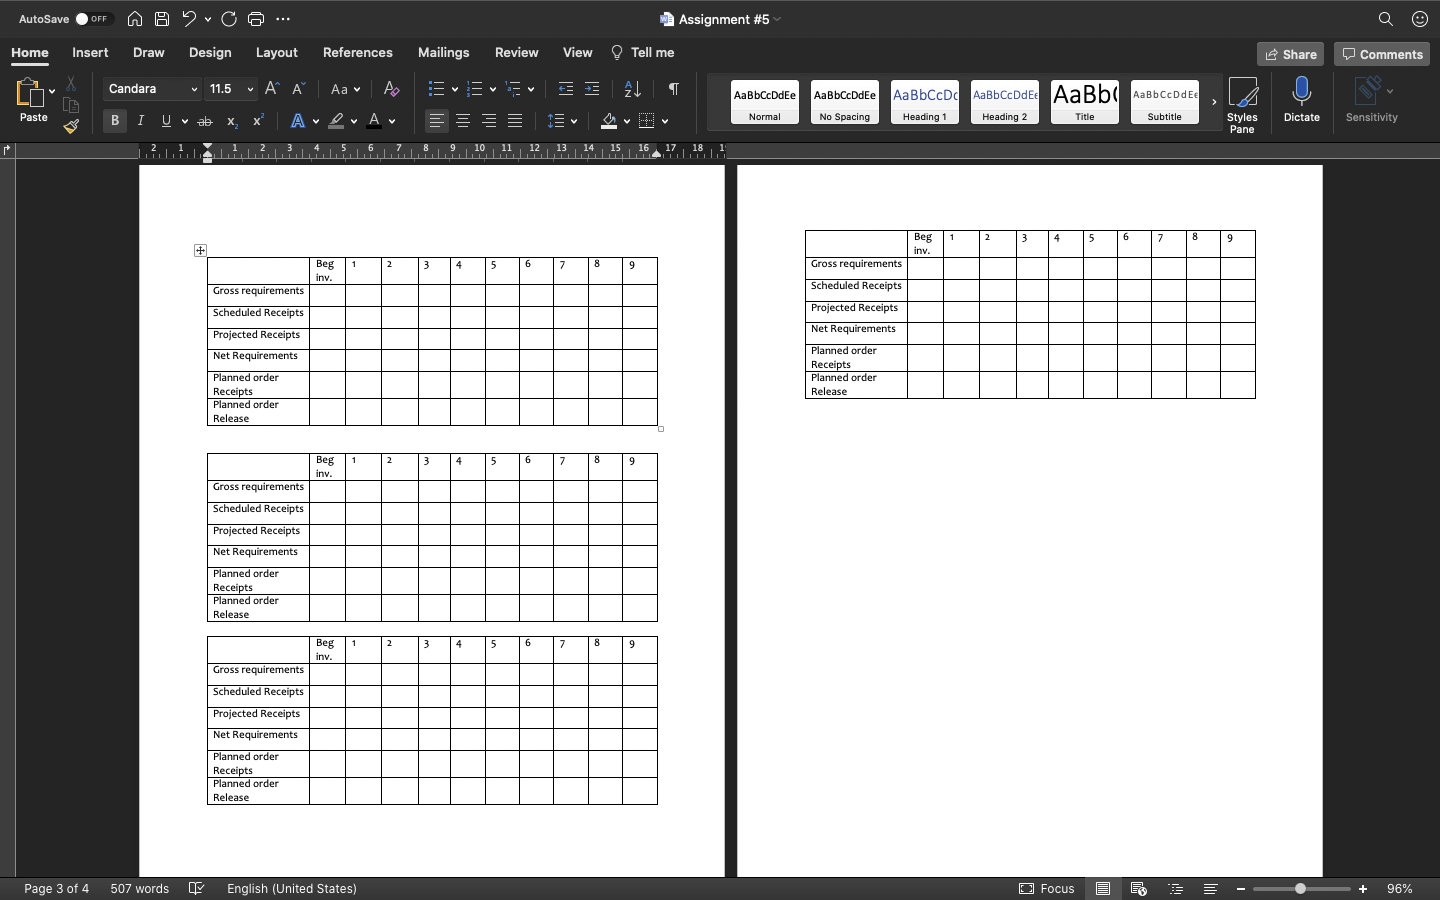Screen dimensions: 1440x900
Task: Increase the font size
Action: click(272, 89)
